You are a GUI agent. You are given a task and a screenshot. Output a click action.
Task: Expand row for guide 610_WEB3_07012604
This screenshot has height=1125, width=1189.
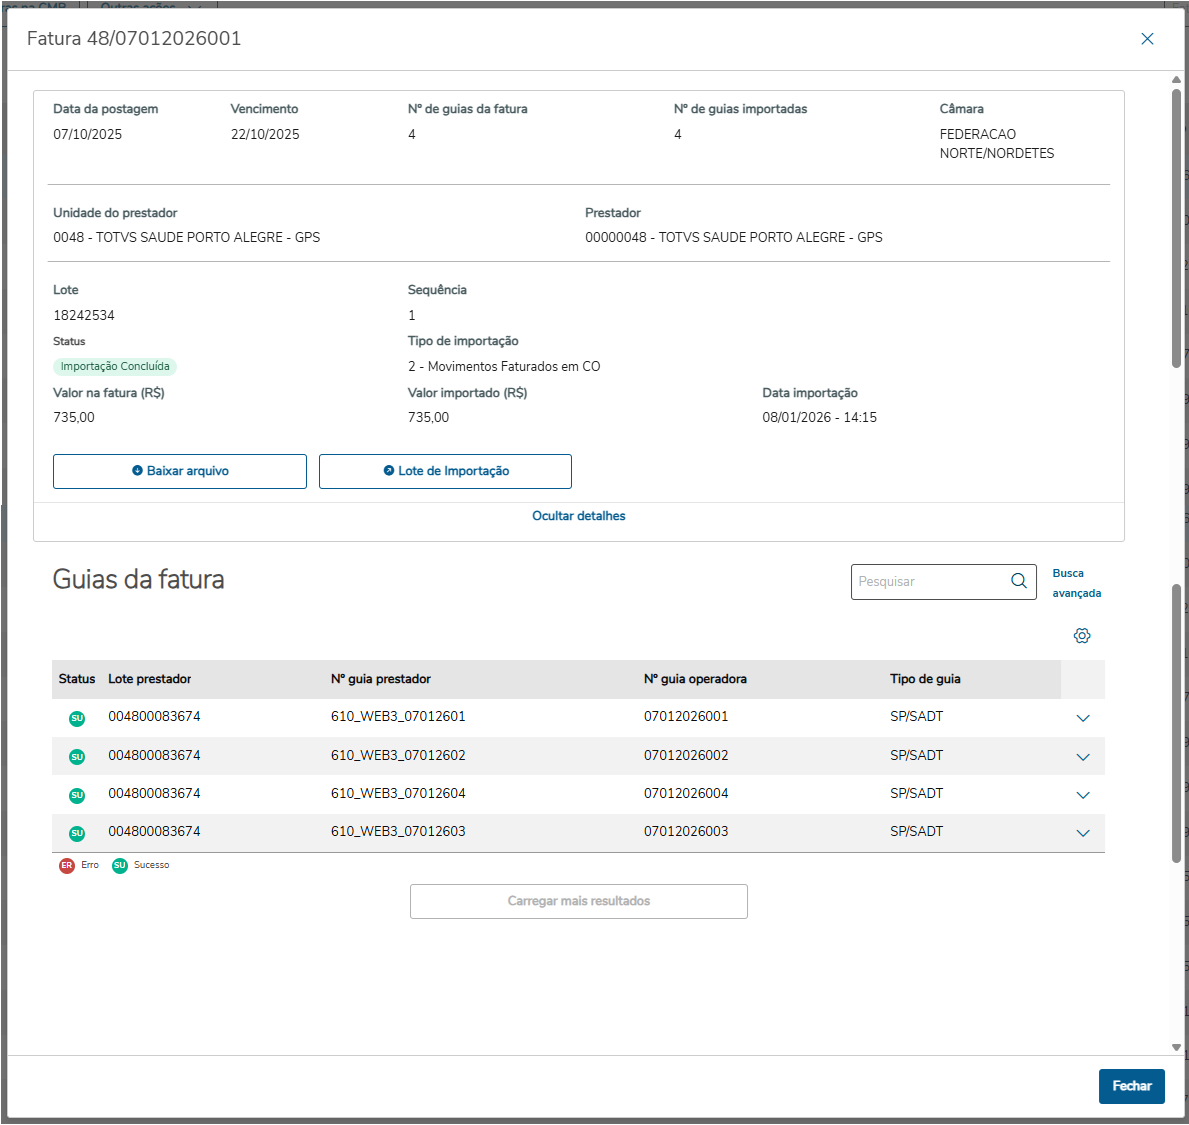tap(1082, 795)
